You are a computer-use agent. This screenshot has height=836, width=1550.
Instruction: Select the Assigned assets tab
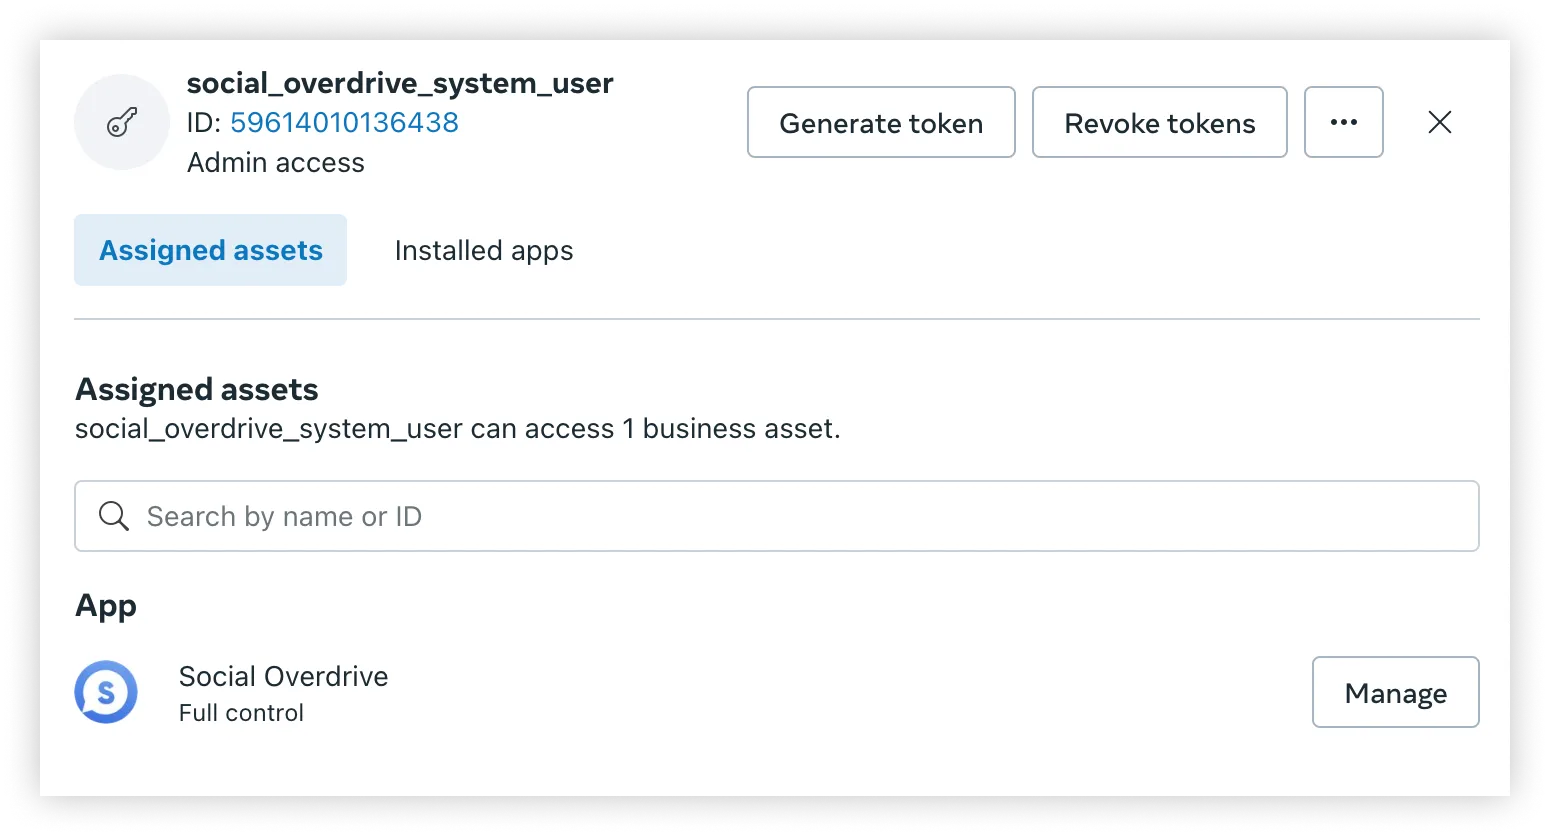pos(209,250)
